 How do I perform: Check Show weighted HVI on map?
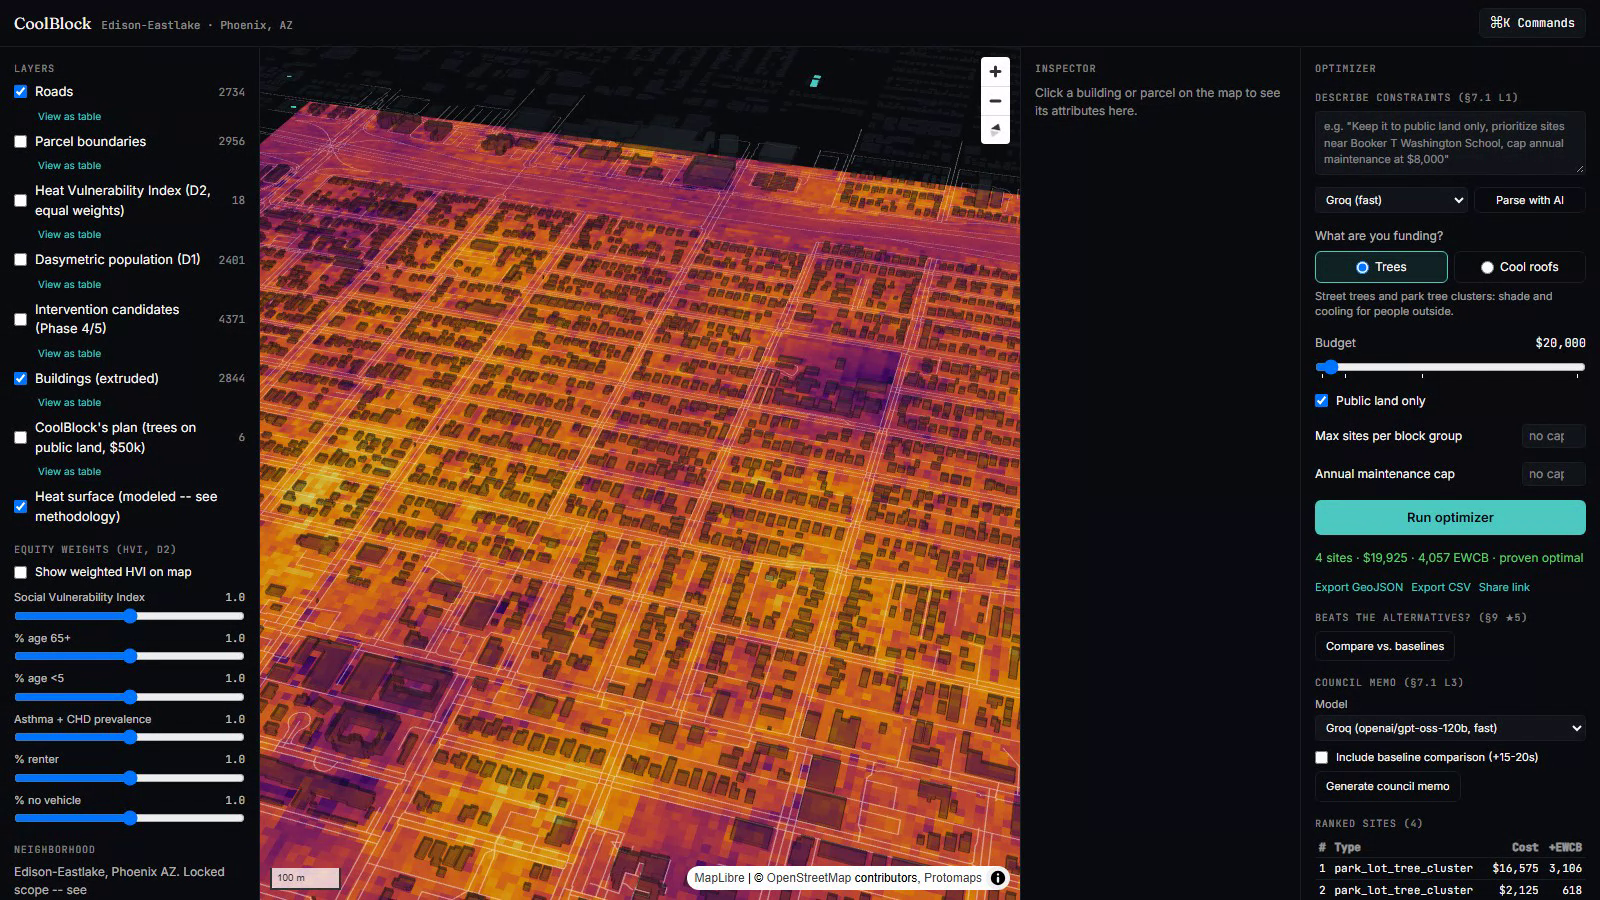(20, 572)
